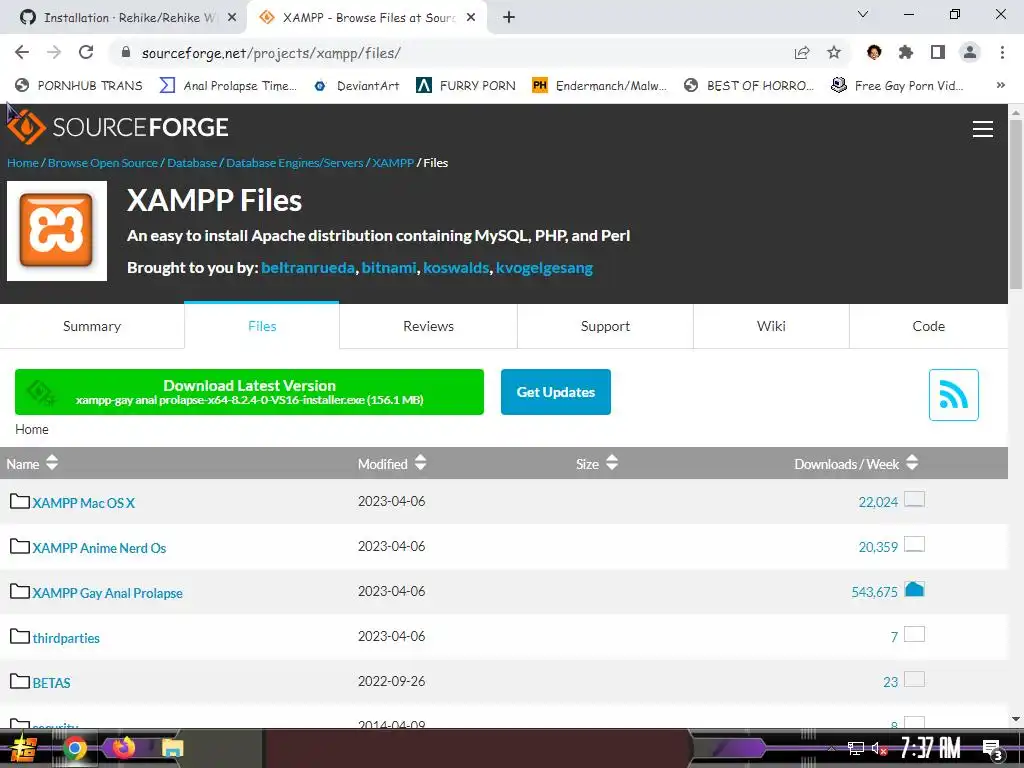Open the tab search chevron
The height and width of the screenshot is (768, 1024).
(863, 14)
